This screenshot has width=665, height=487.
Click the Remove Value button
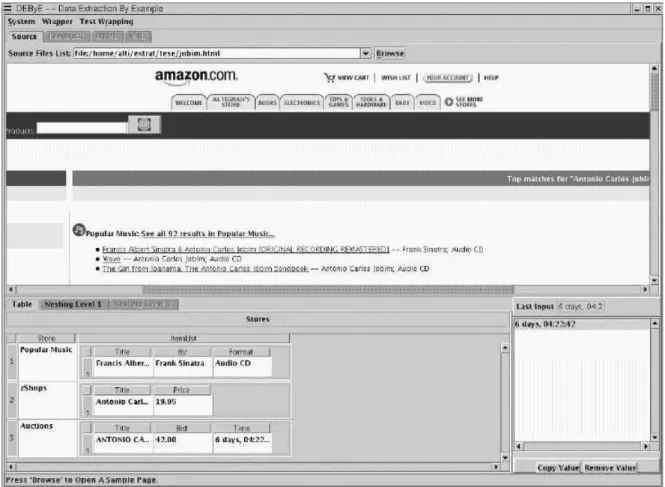click(x=610, y=467)
